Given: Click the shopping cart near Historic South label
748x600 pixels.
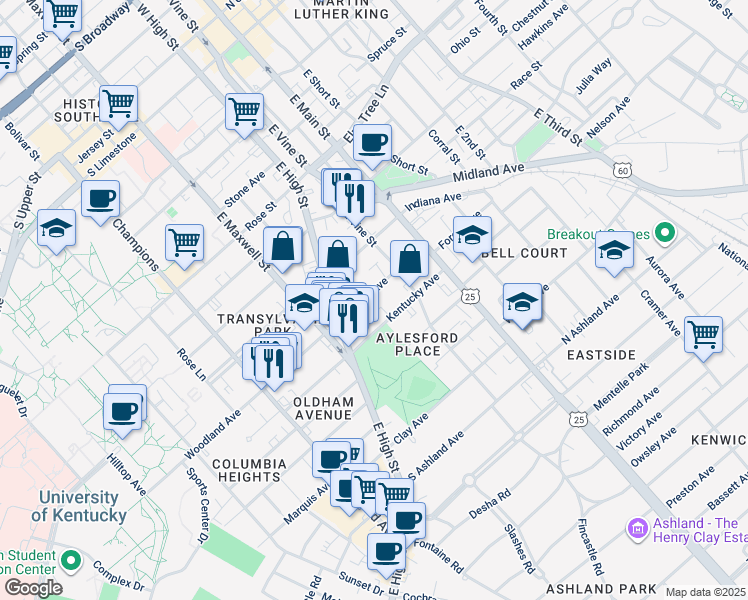Looking at the screenshot, I should pyautogui.click(x=118, y=103).
